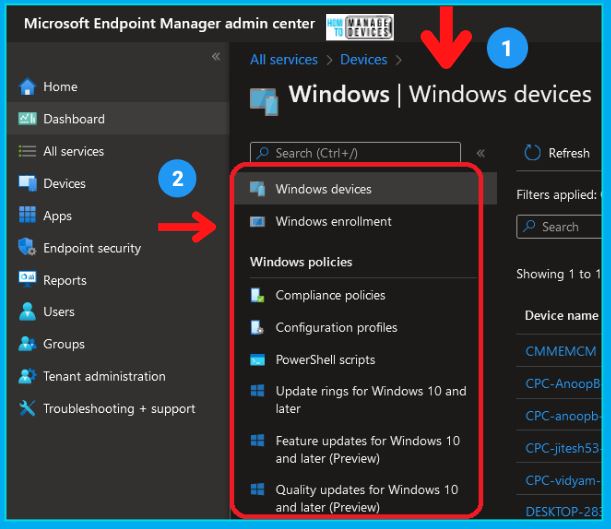The height and width of the screenshot is (529, 611).
Task: Click the Feature updates Windows logo icon
Action: 258,441
